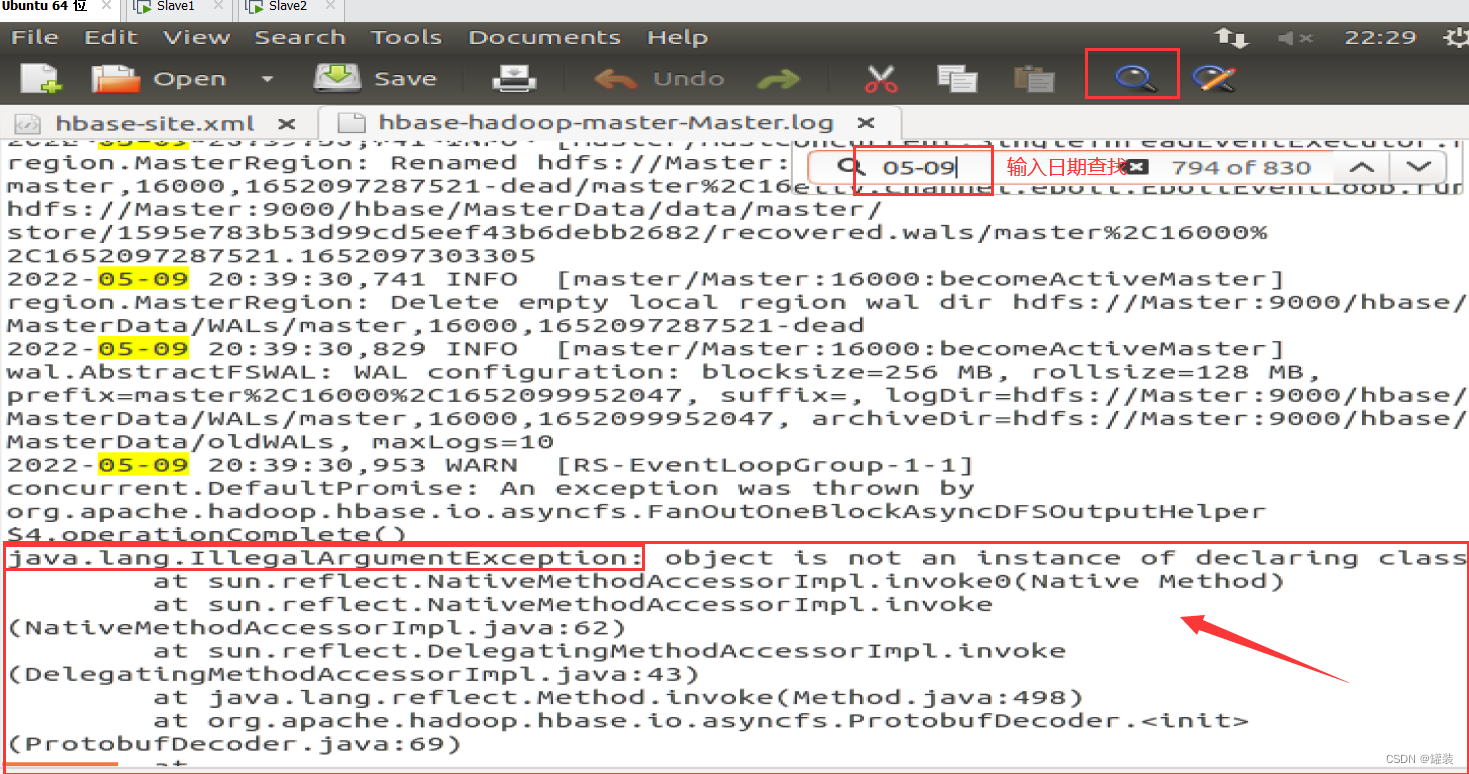Clear the search text with the X icon
This screenshot has height=774, width=1469.
coord(1138,167)
